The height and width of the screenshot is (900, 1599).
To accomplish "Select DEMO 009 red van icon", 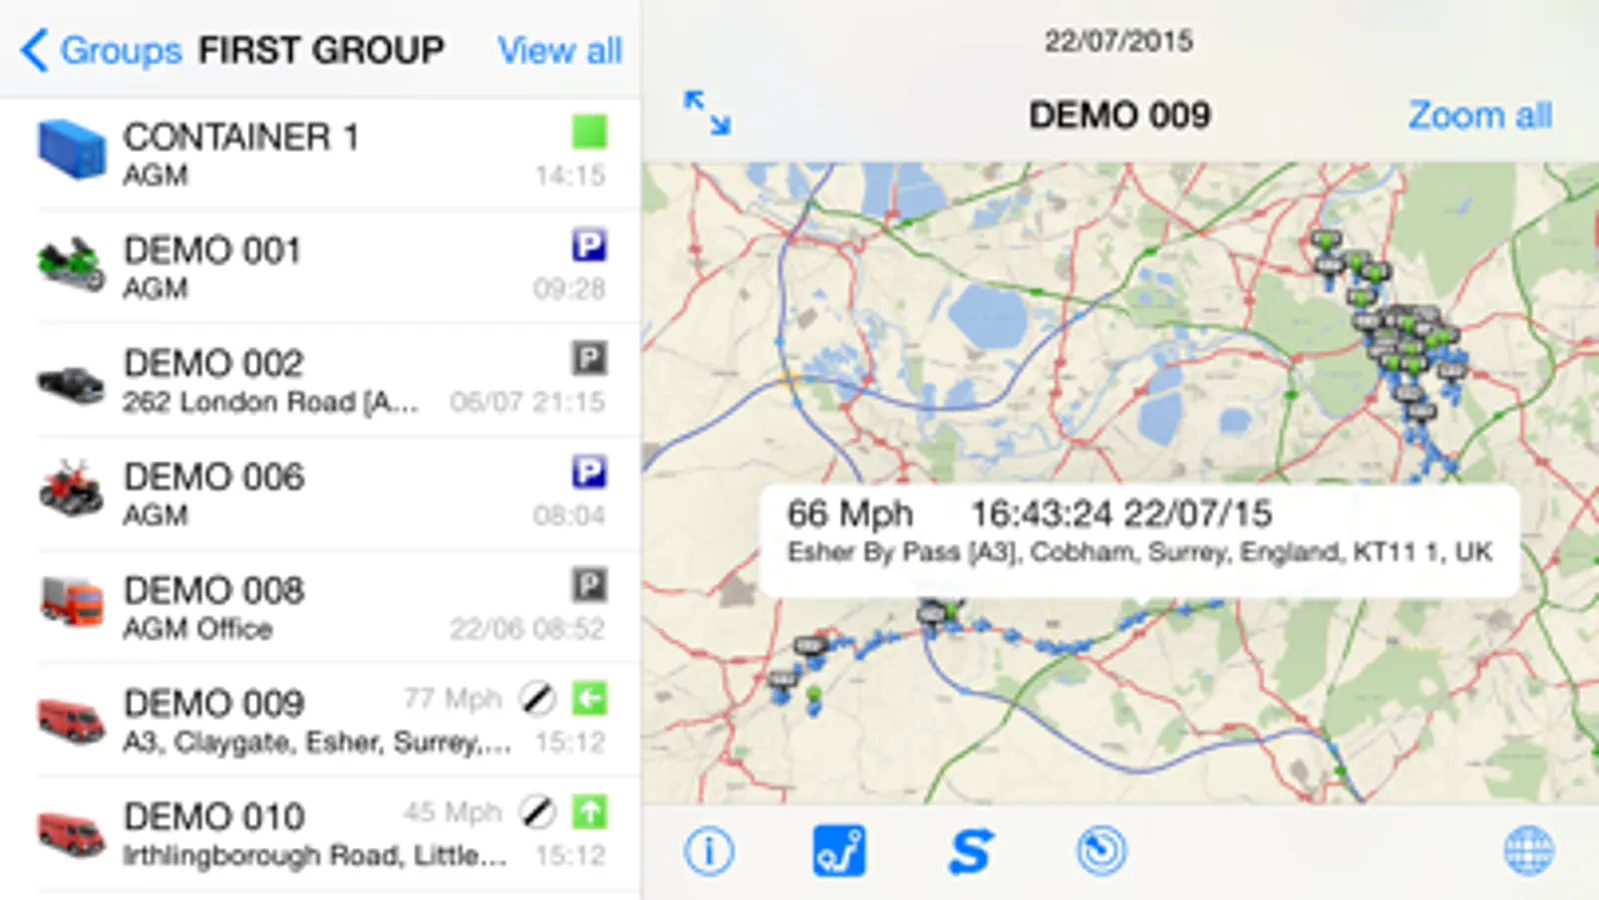I will [x=71, y=720].
